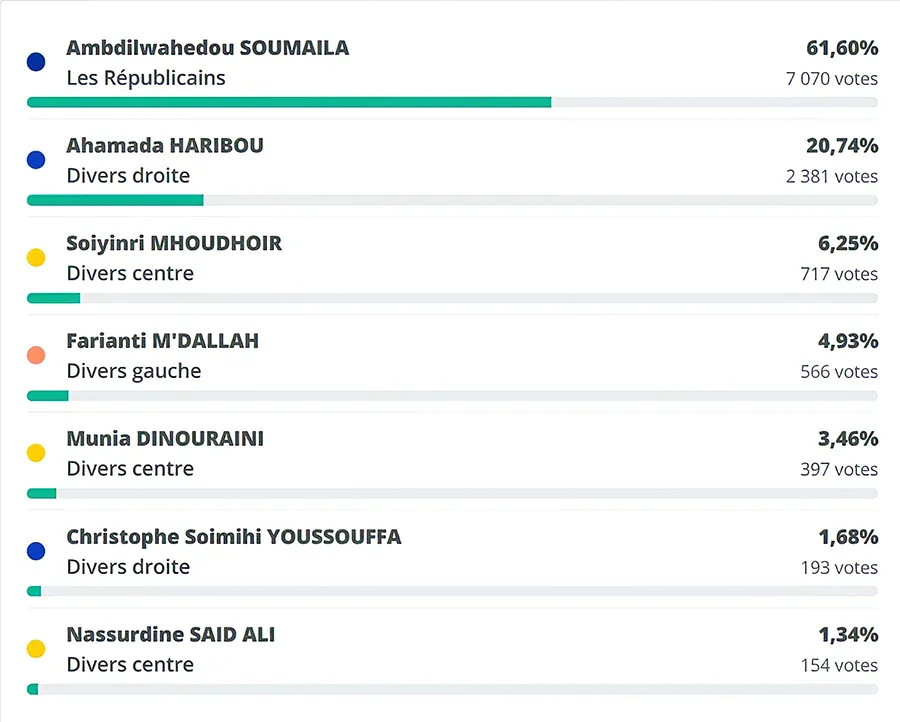Viewport: 900px width, 722px height.
Task: Click the yellow dot beside Munia DINOURAINI
Action: pos(36,453)
